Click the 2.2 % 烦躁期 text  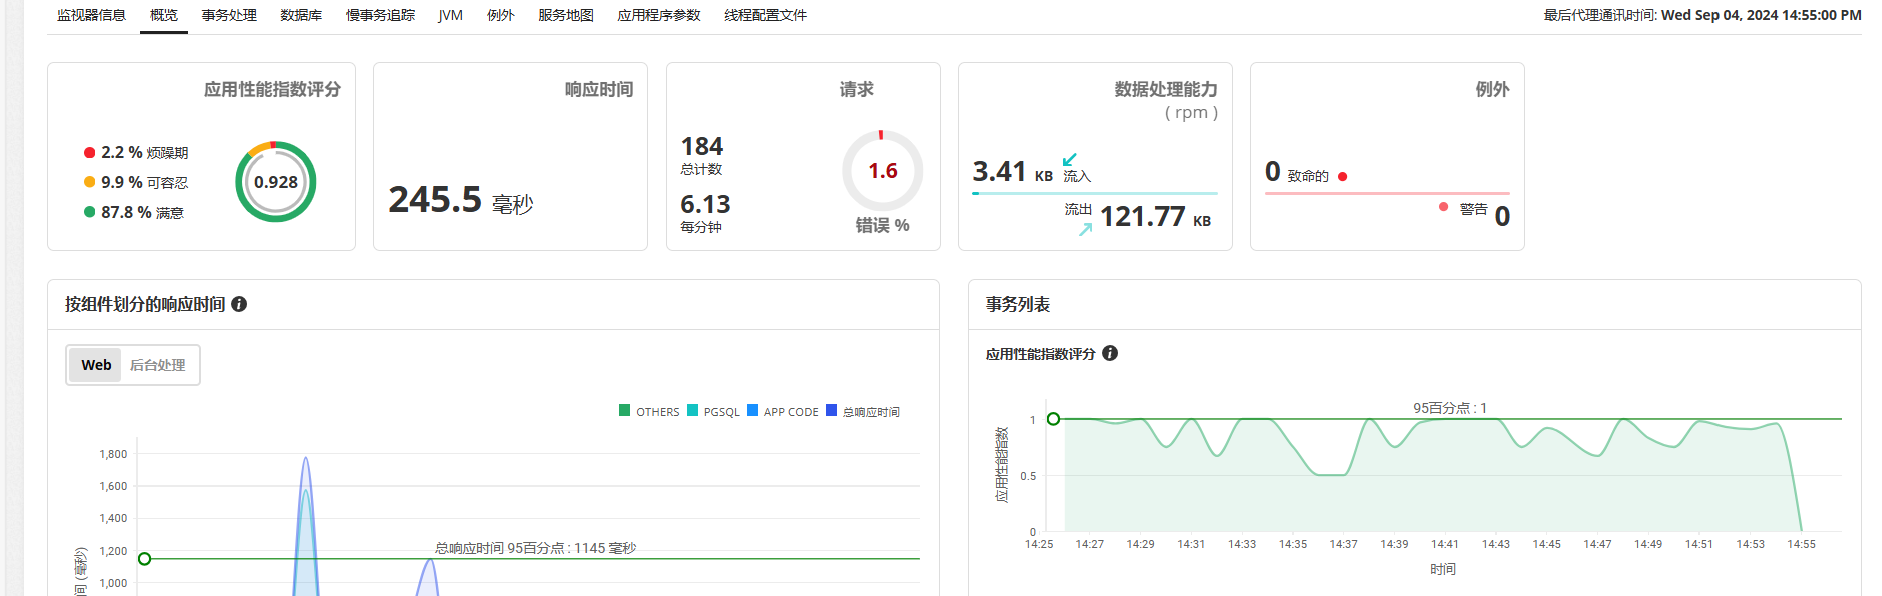point(144,153)
